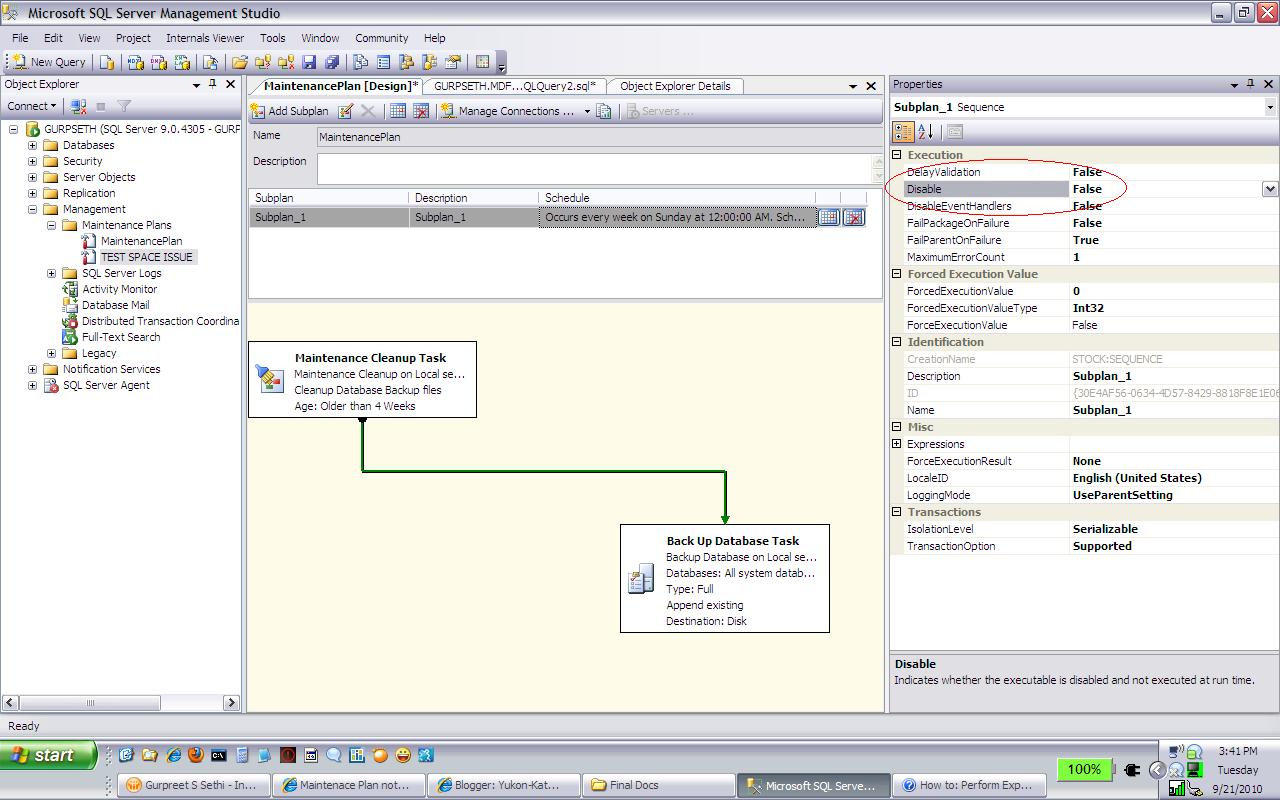Image resolution: width=1280 pixels, height=800 pixels.
Task: Open the View menu
Action: tap(89, 38)
